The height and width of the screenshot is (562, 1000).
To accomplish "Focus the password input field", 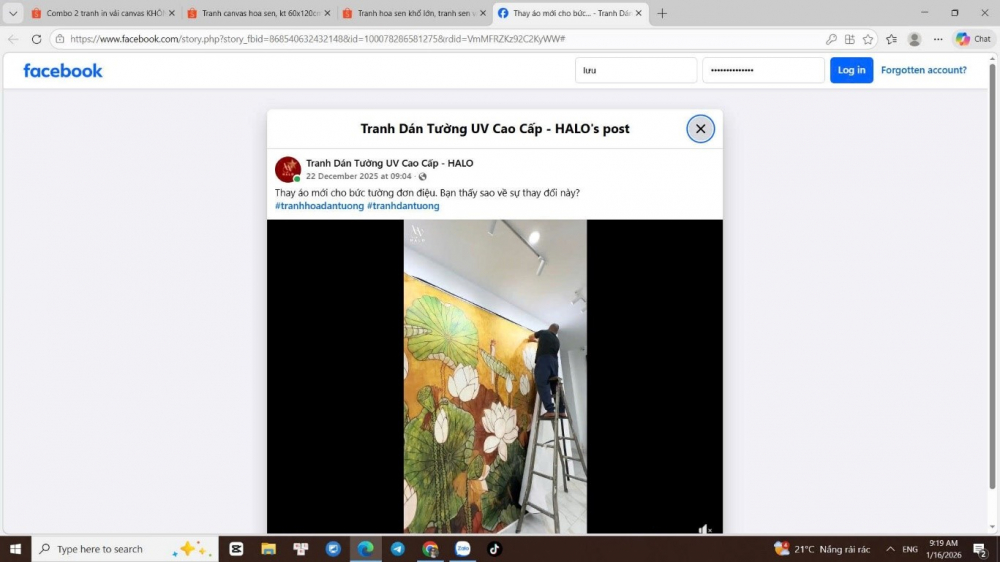I will [763, 70].
